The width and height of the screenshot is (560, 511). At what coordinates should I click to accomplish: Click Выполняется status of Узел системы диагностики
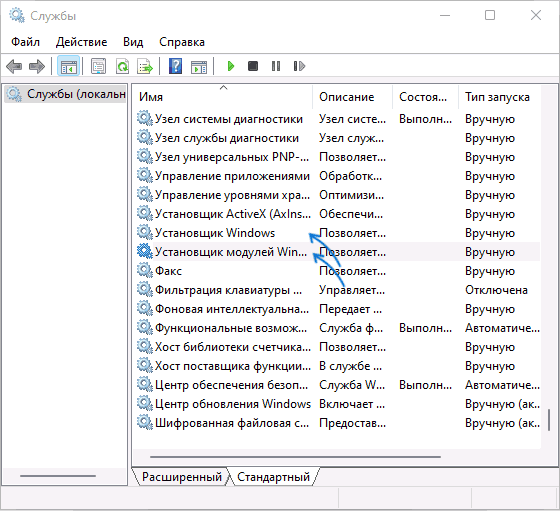pos(425,119)
